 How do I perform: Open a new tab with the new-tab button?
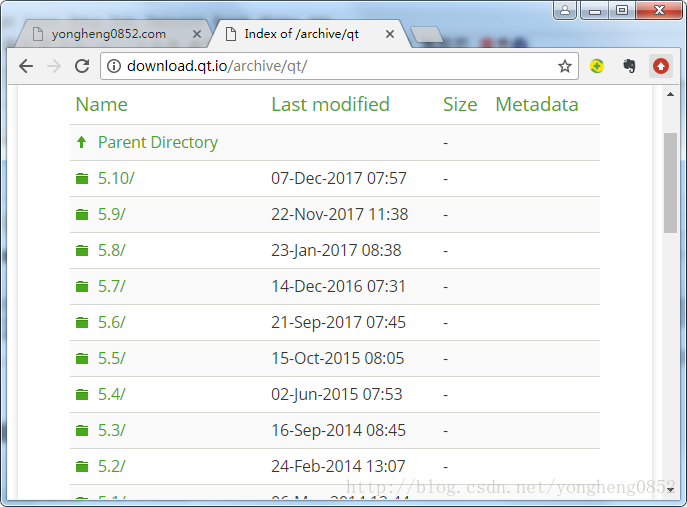(426, 35)
